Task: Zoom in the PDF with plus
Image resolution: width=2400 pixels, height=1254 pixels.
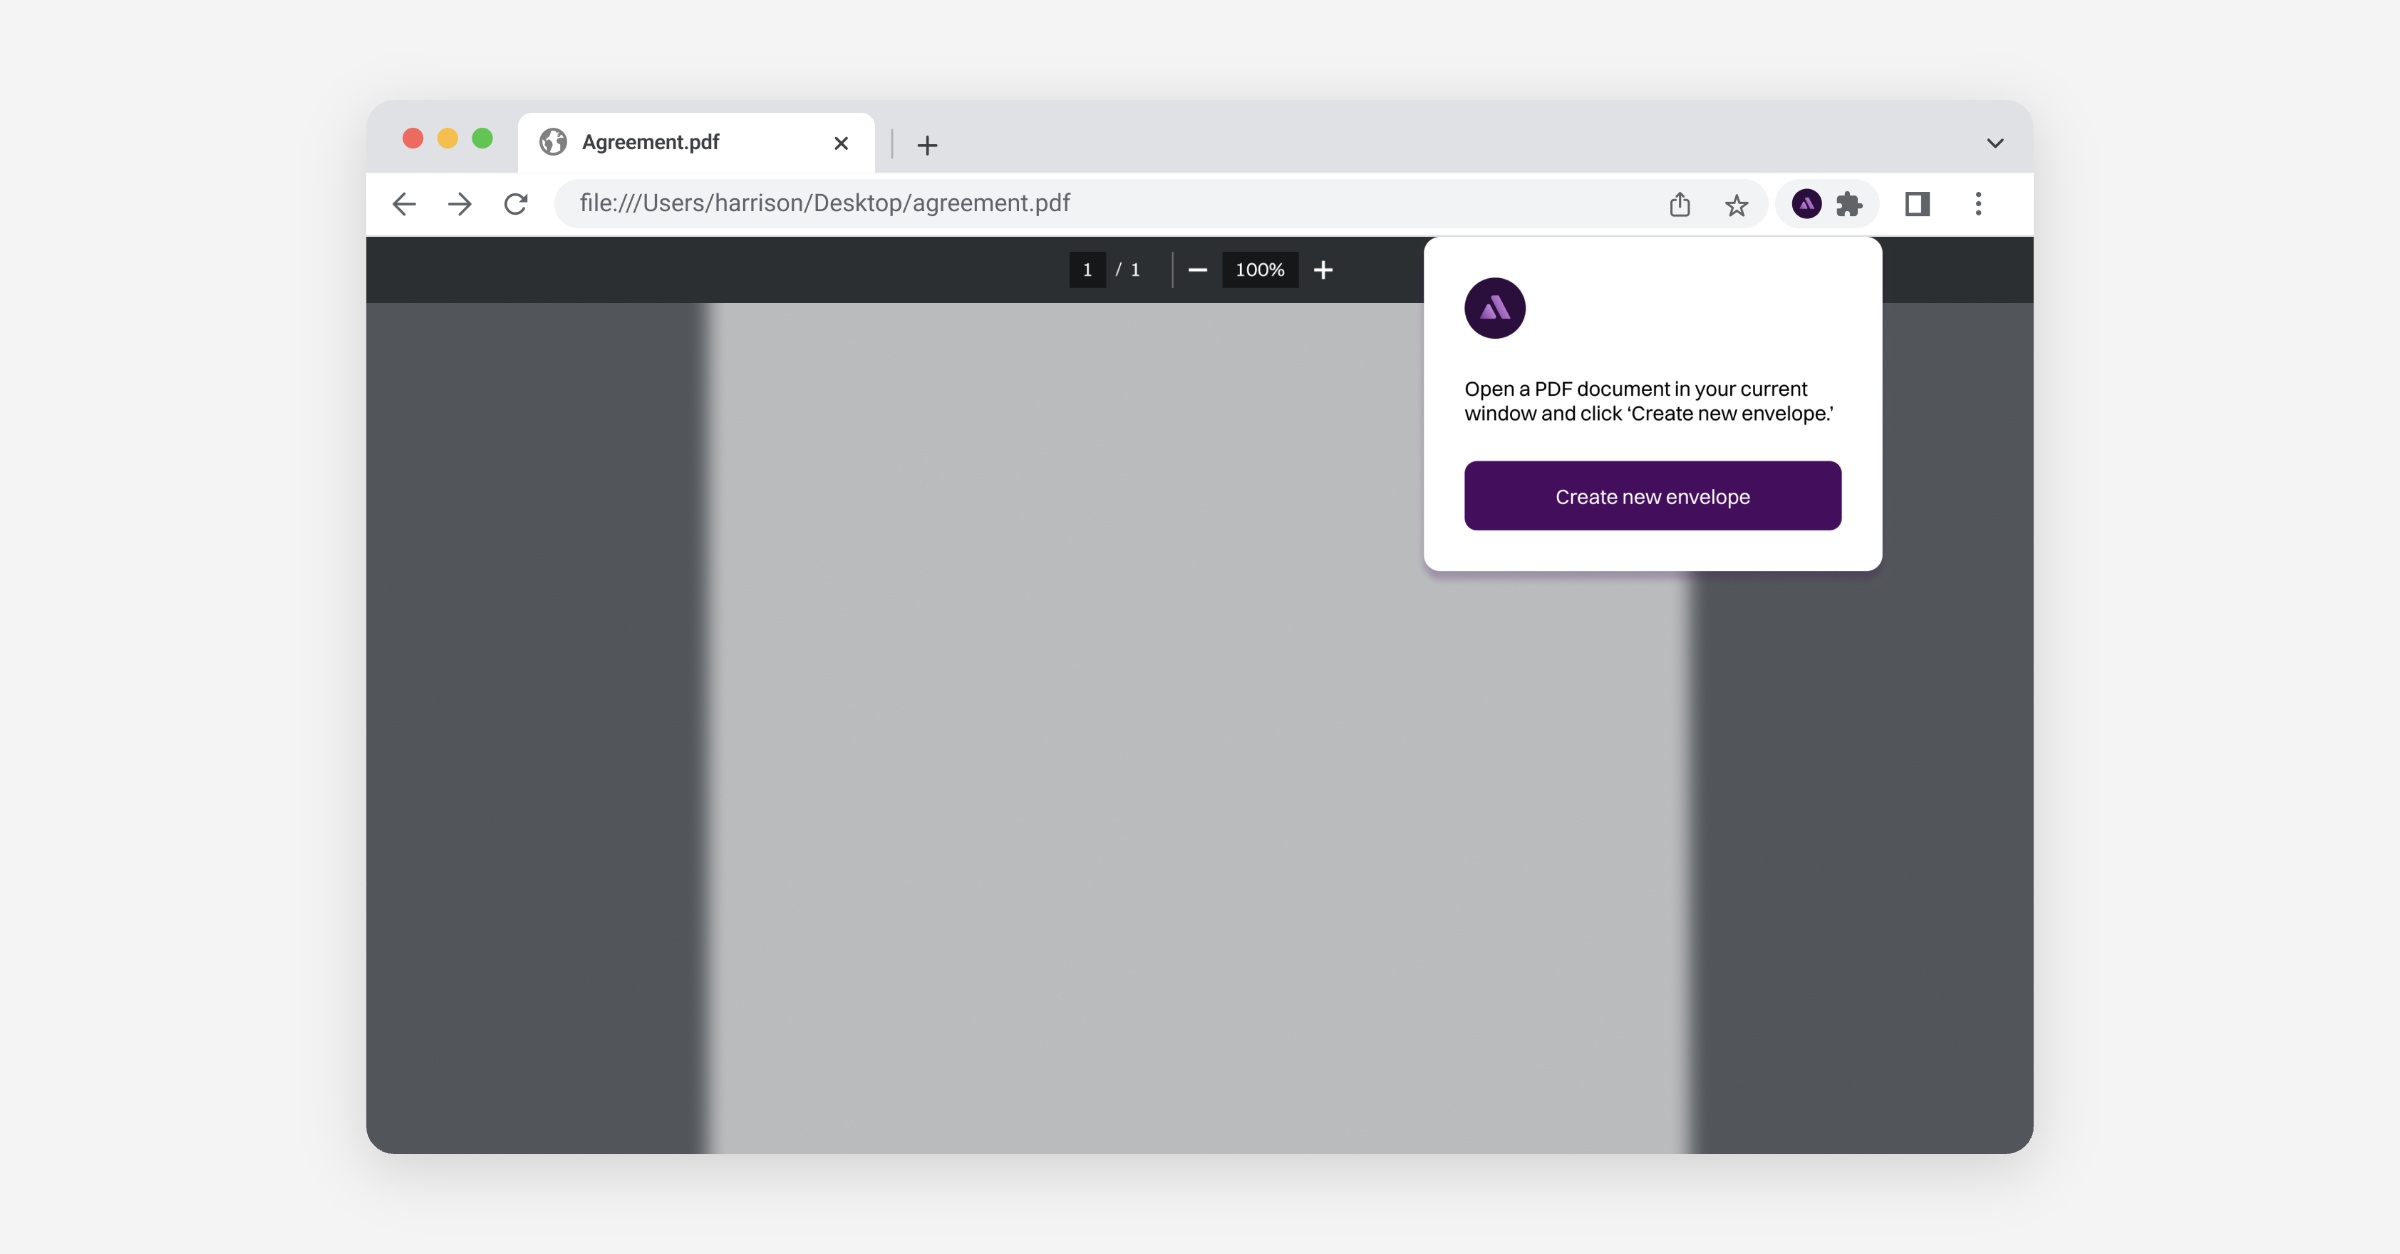Action: point(1323,270)
